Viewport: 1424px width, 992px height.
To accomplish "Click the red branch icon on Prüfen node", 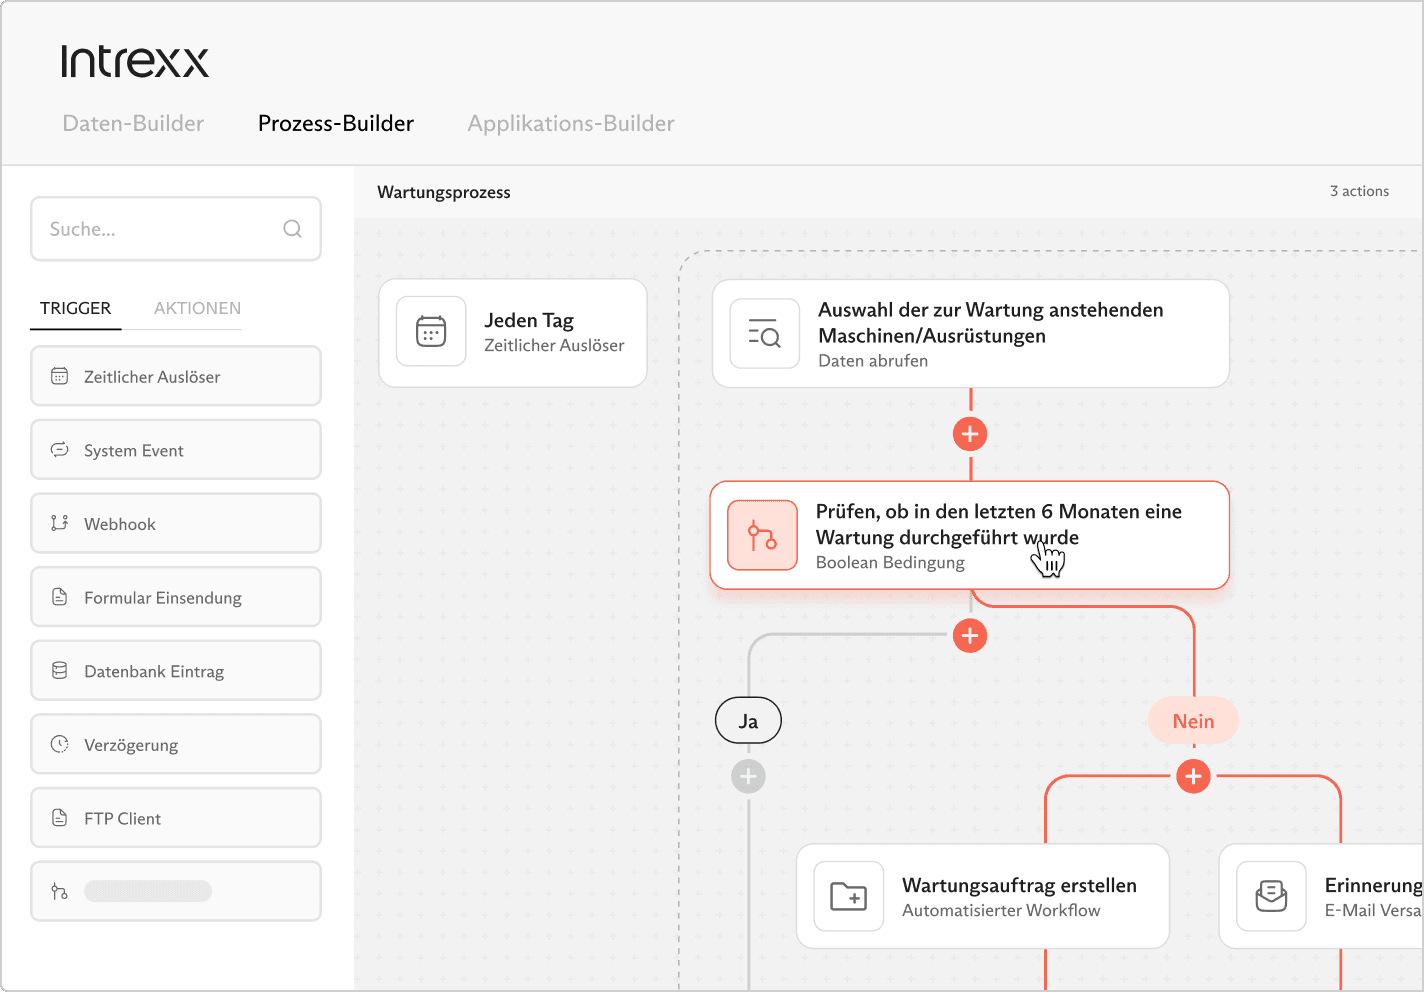I will pyautogui.click(x=762, y=536).
